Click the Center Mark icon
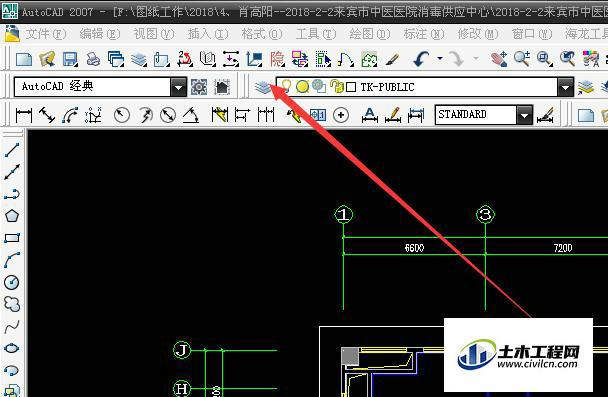608x397 pixels. (341, 115)
